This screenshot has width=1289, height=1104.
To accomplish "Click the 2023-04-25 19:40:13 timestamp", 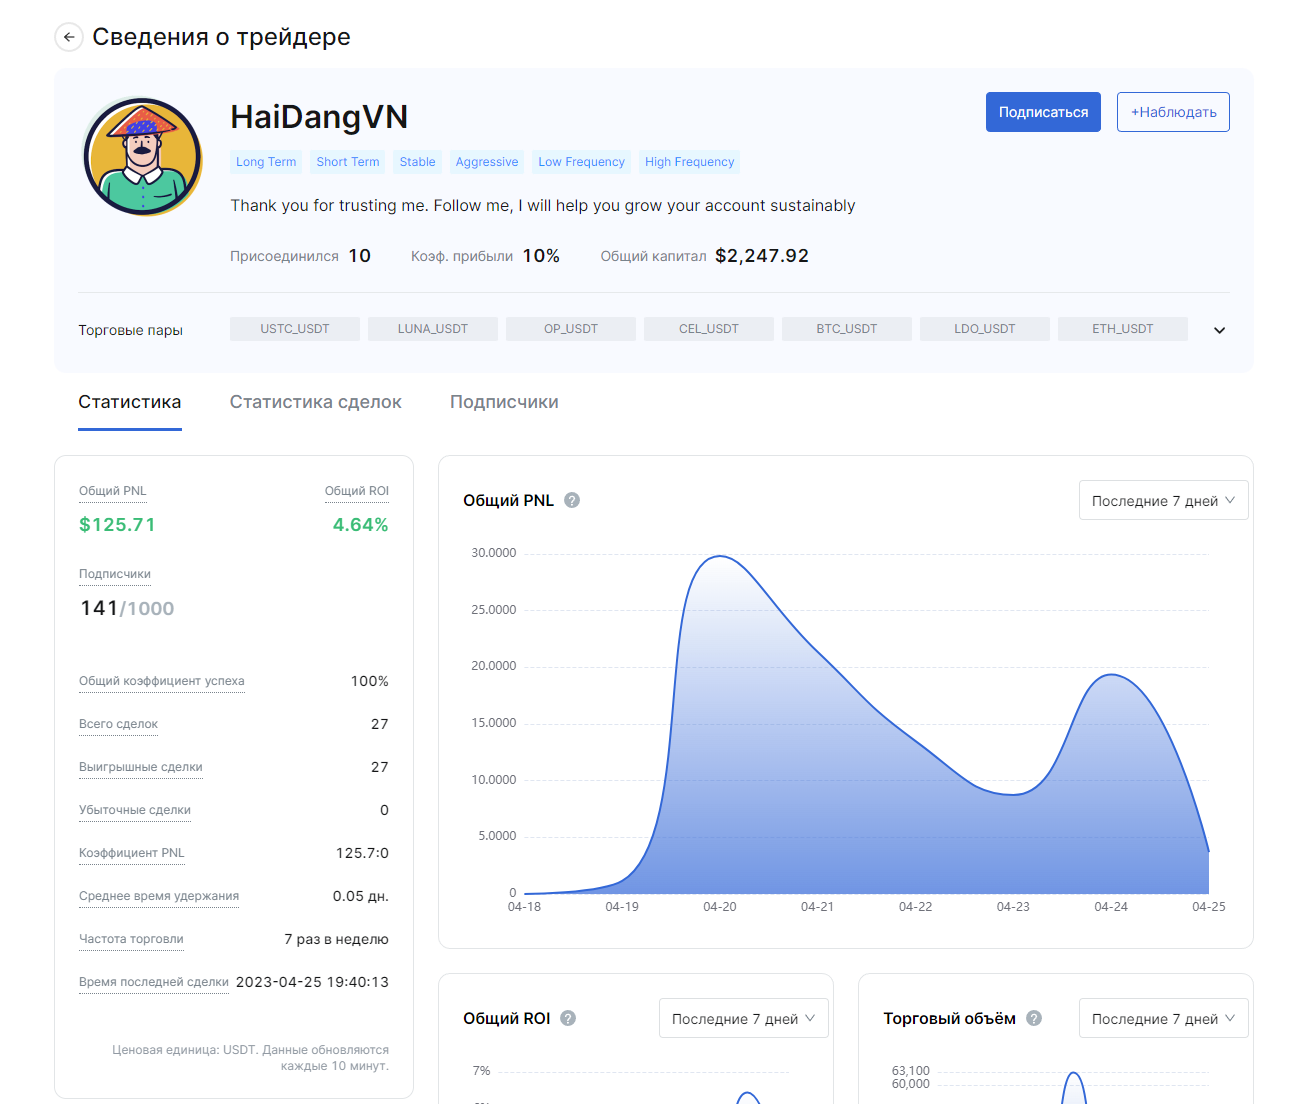I will (x=312, y=982).
